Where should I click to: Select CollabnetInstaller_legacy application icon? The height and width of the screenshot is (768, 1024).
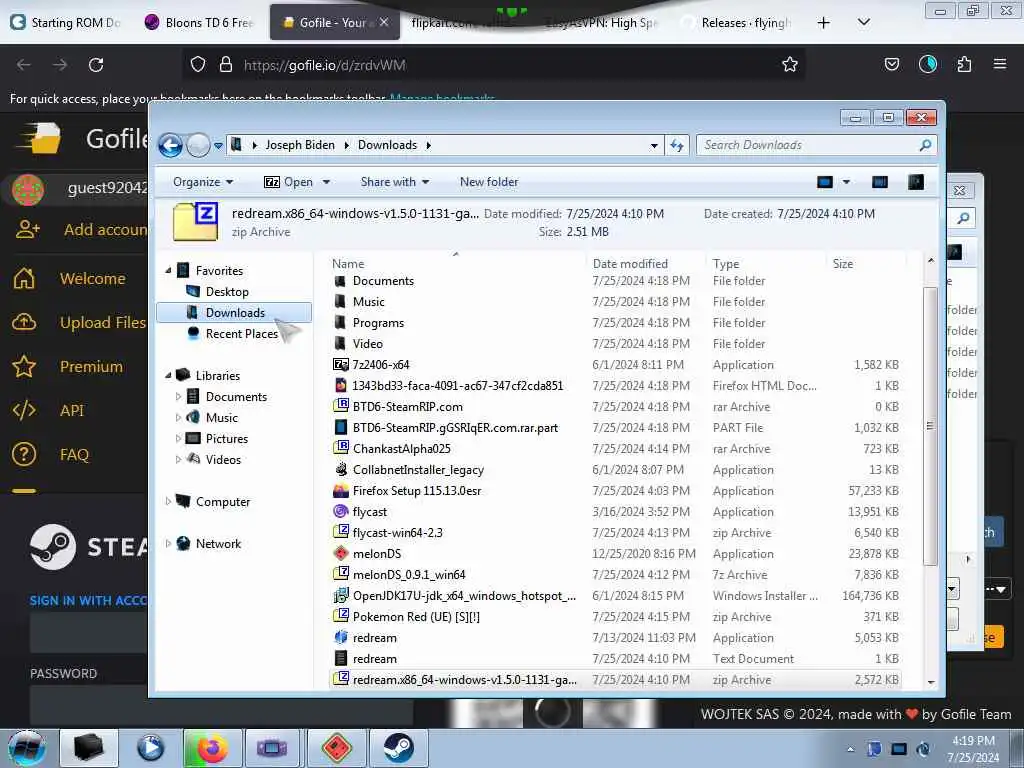click(x=340, y=470)
